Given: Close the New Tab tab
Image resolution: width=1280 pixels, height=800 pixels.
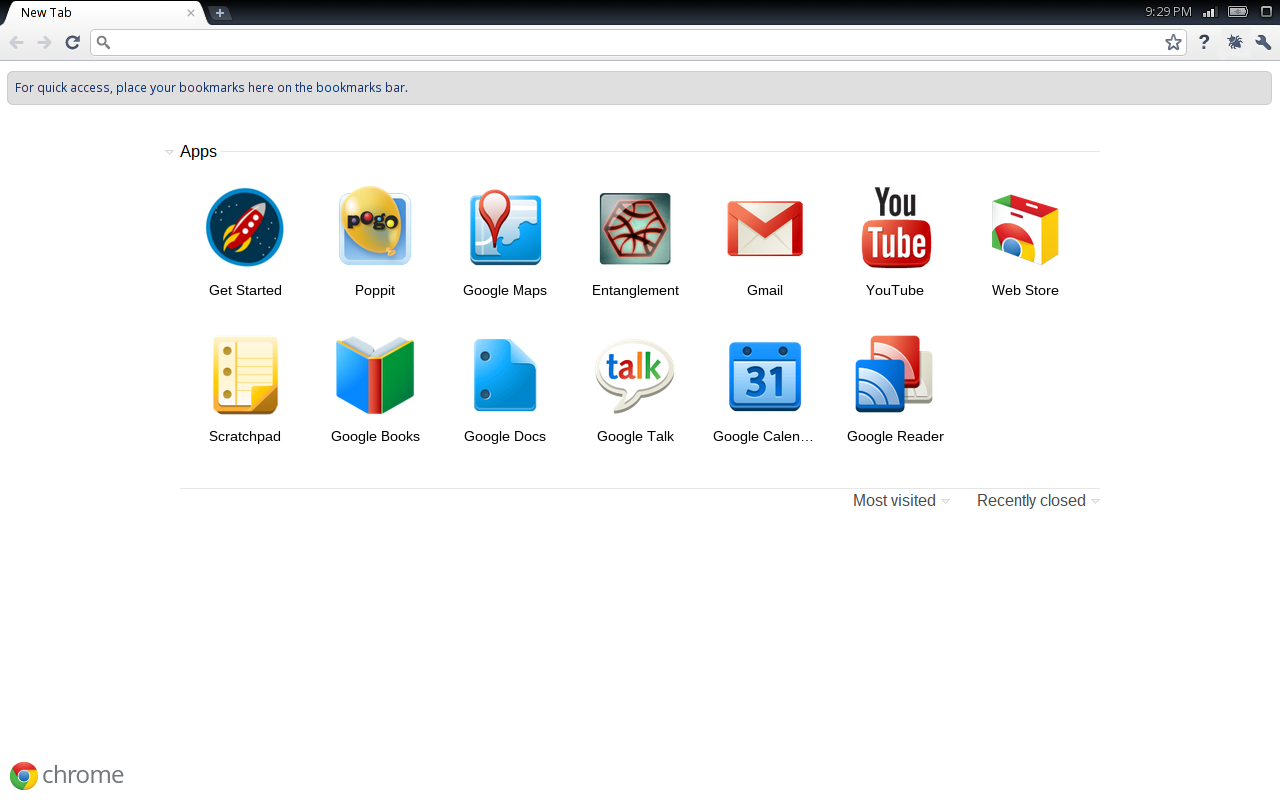Looking at the screenshot, I should [191, 13].
